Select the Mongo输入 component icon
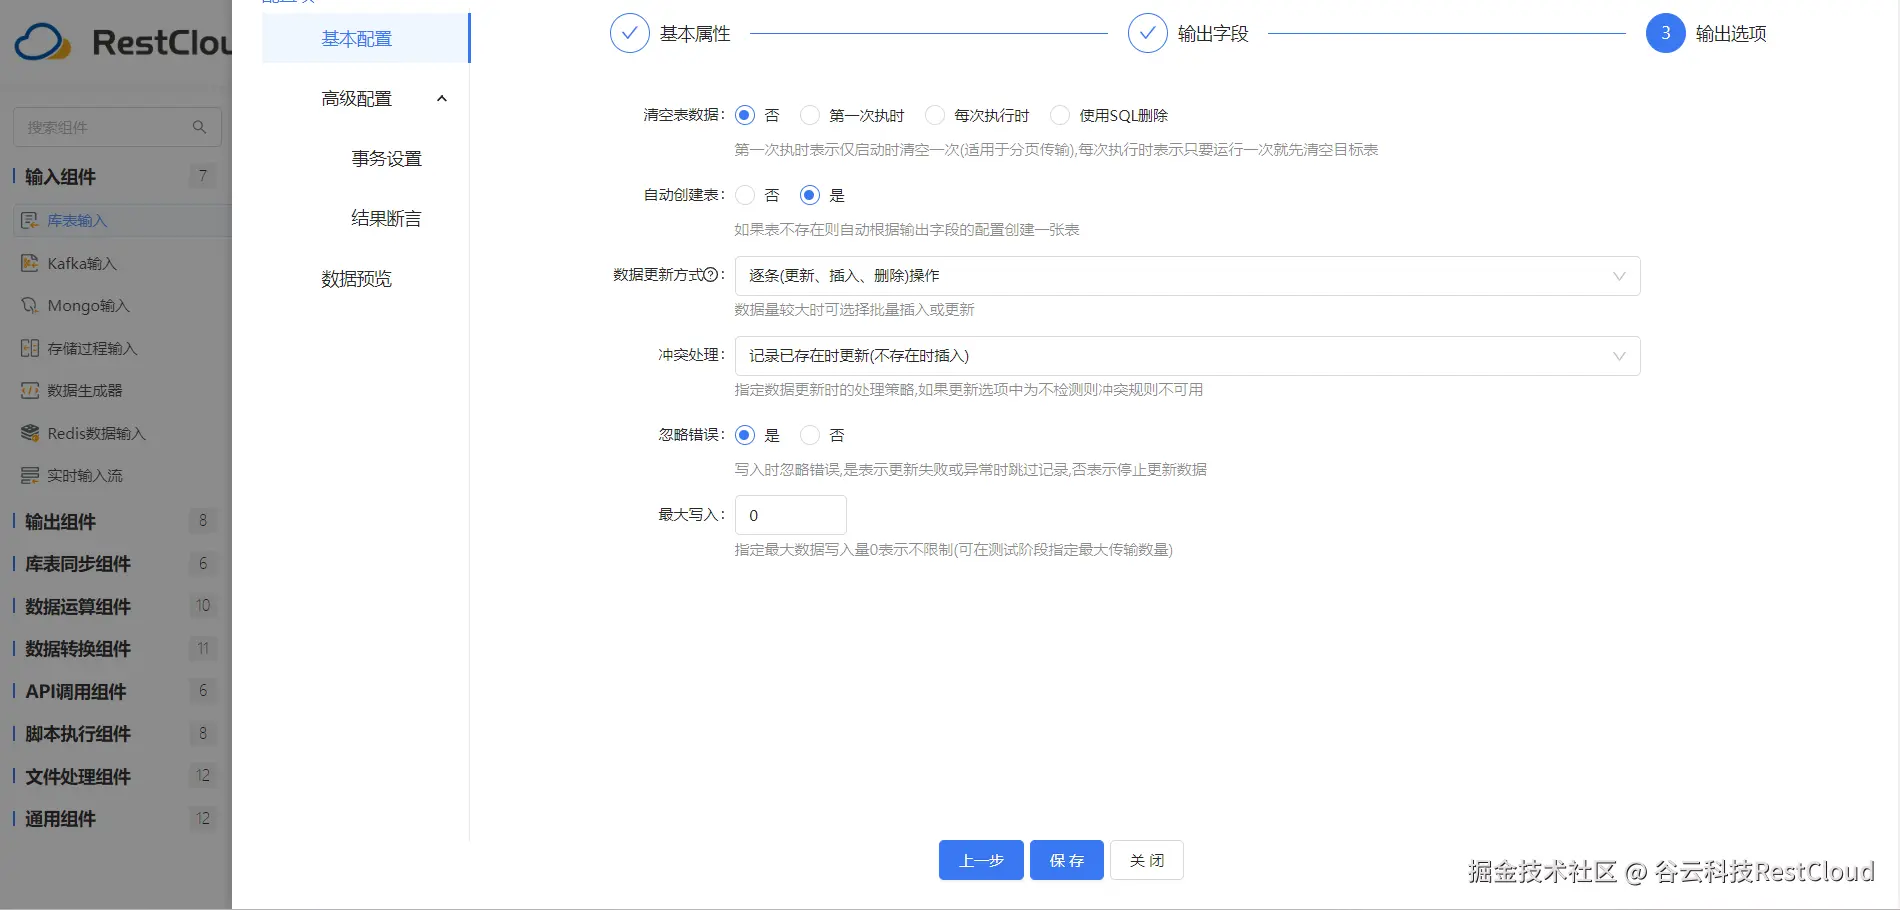This screenshot has height=910, width=1900. click(30, 305)
